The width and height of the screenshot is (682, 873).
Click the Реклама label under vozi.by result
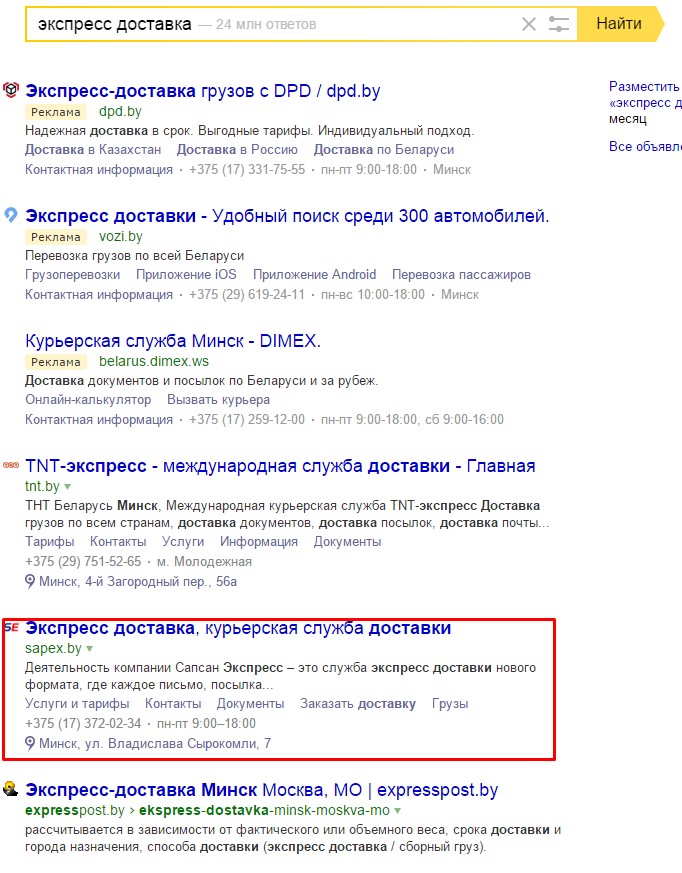(56, 237)
